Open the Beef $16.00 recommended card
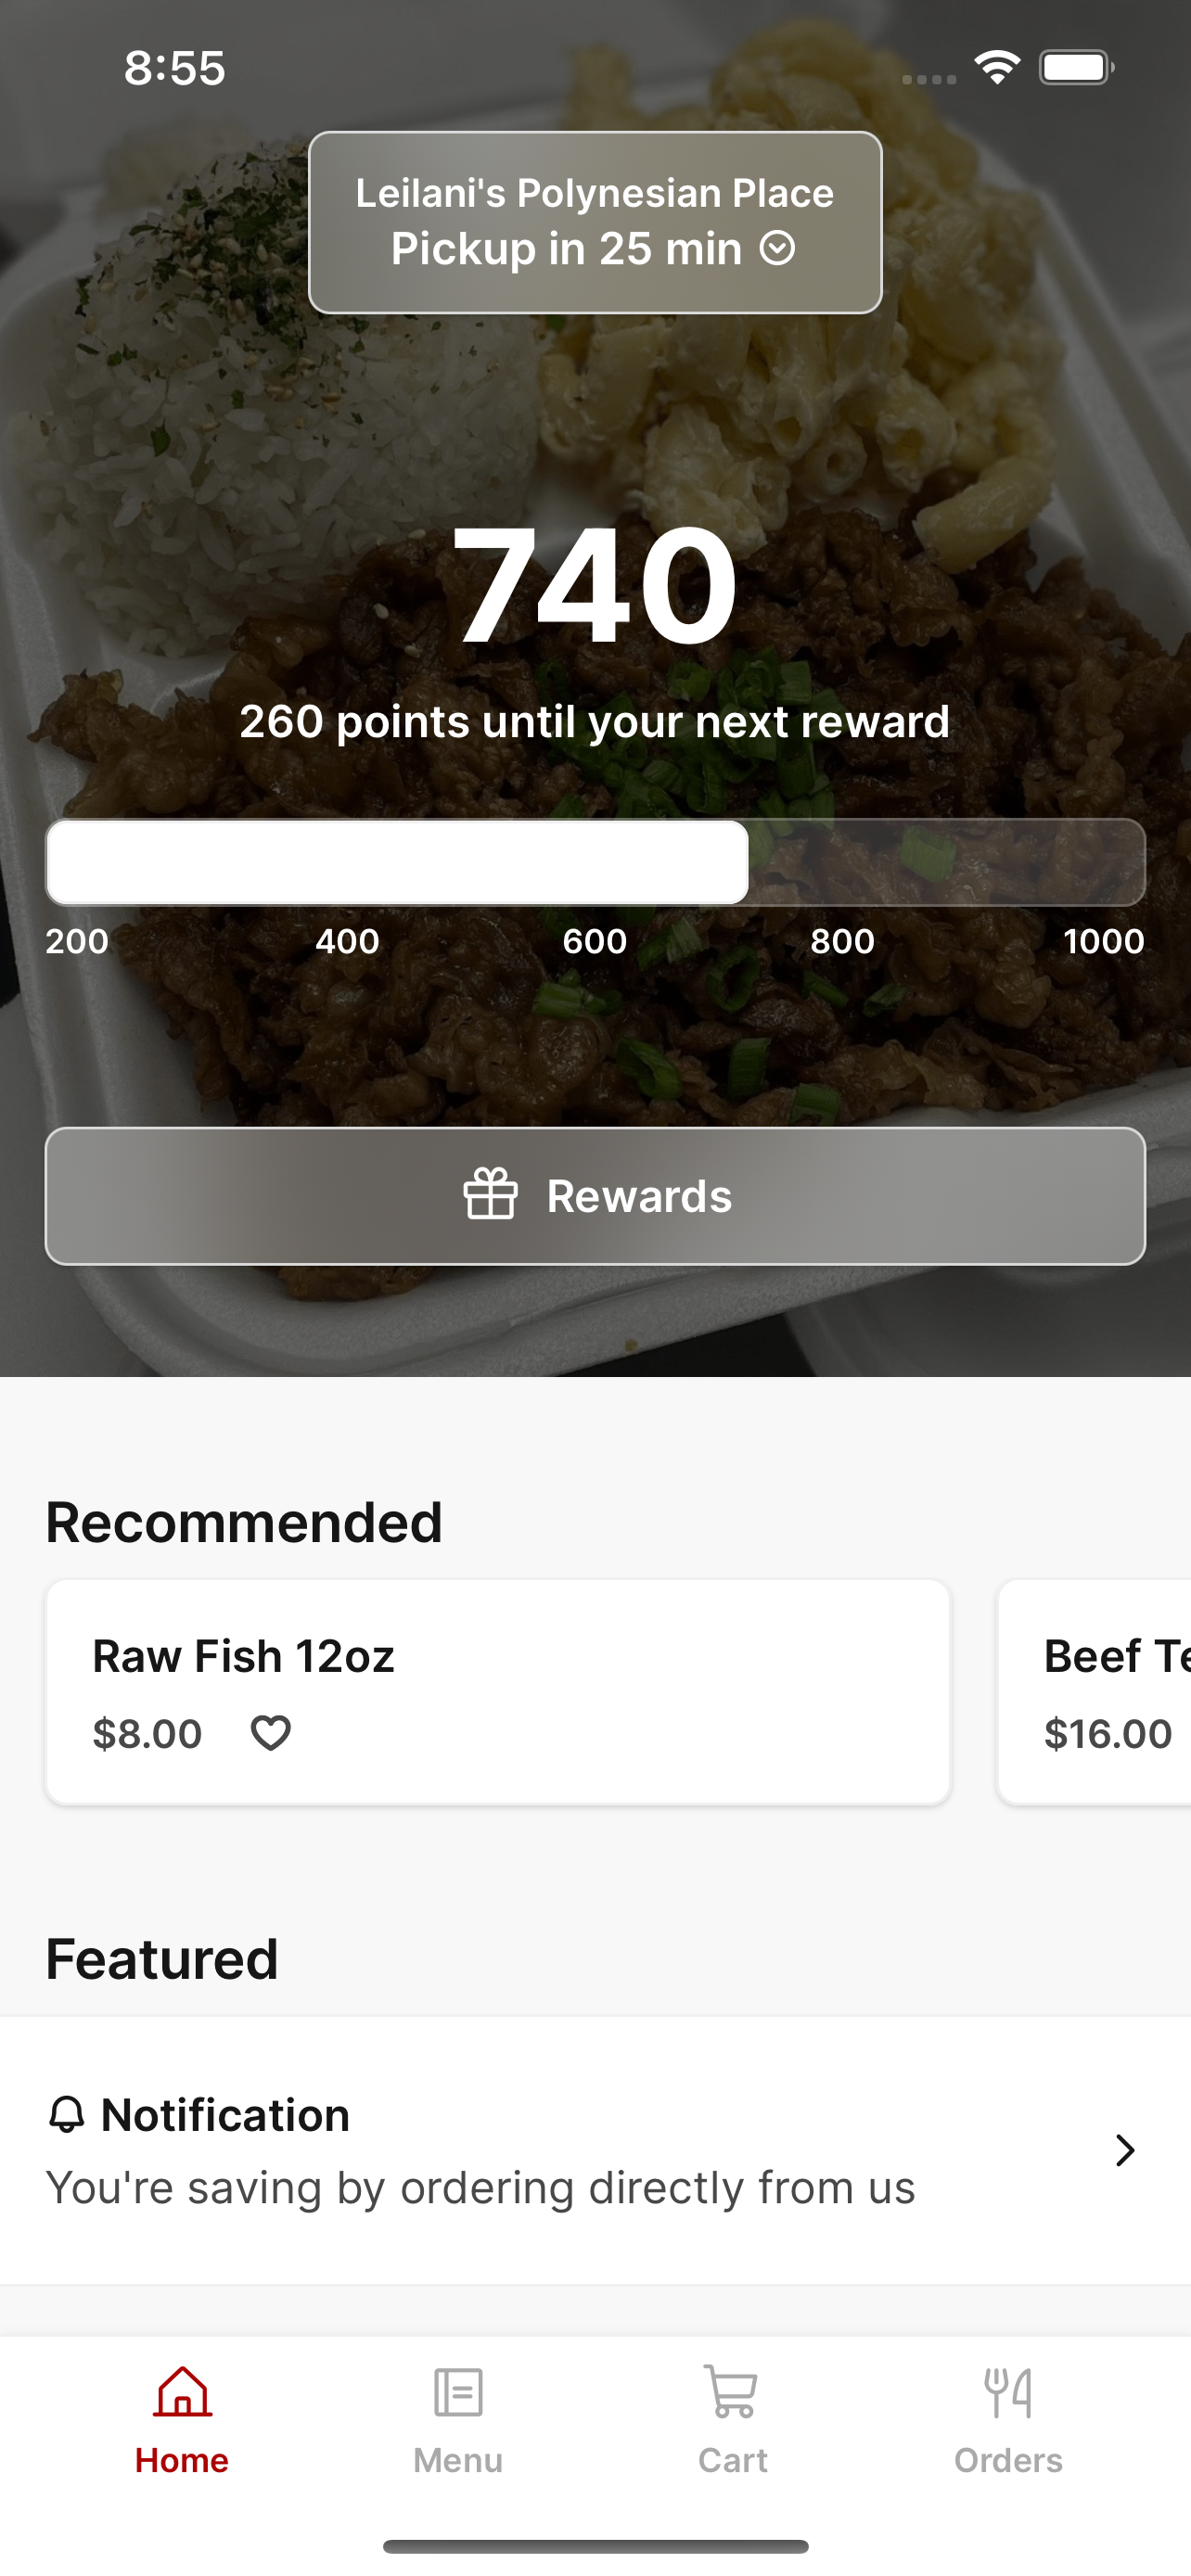The width and height of the screenshot is (1191, 2576). tap(1094, 1692)
